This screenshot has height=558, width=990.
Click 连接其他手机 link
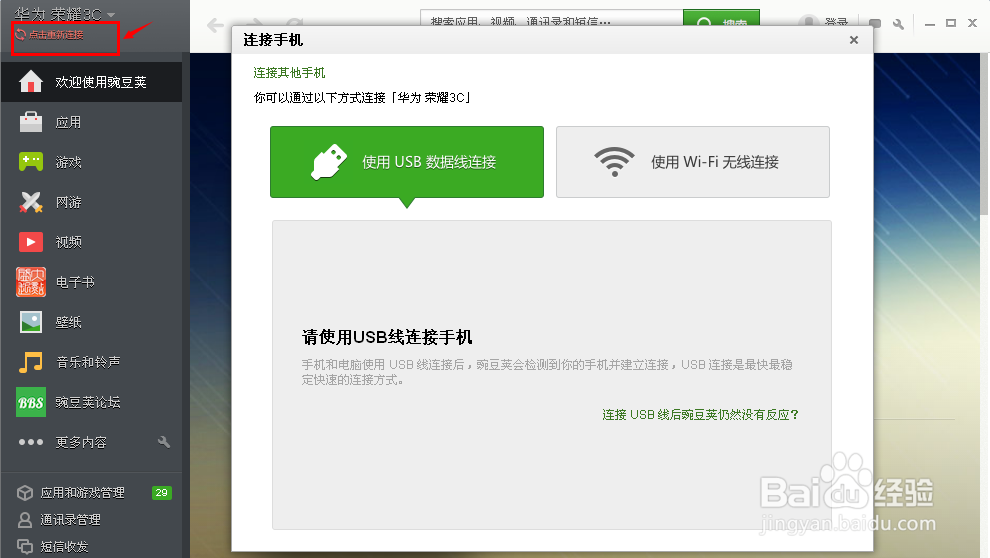(x=289, y=73)
